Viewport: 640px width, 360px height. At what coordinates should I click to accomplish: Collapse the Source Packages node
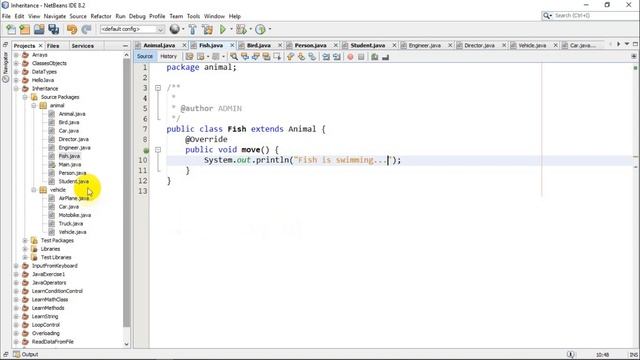[25, 97]
